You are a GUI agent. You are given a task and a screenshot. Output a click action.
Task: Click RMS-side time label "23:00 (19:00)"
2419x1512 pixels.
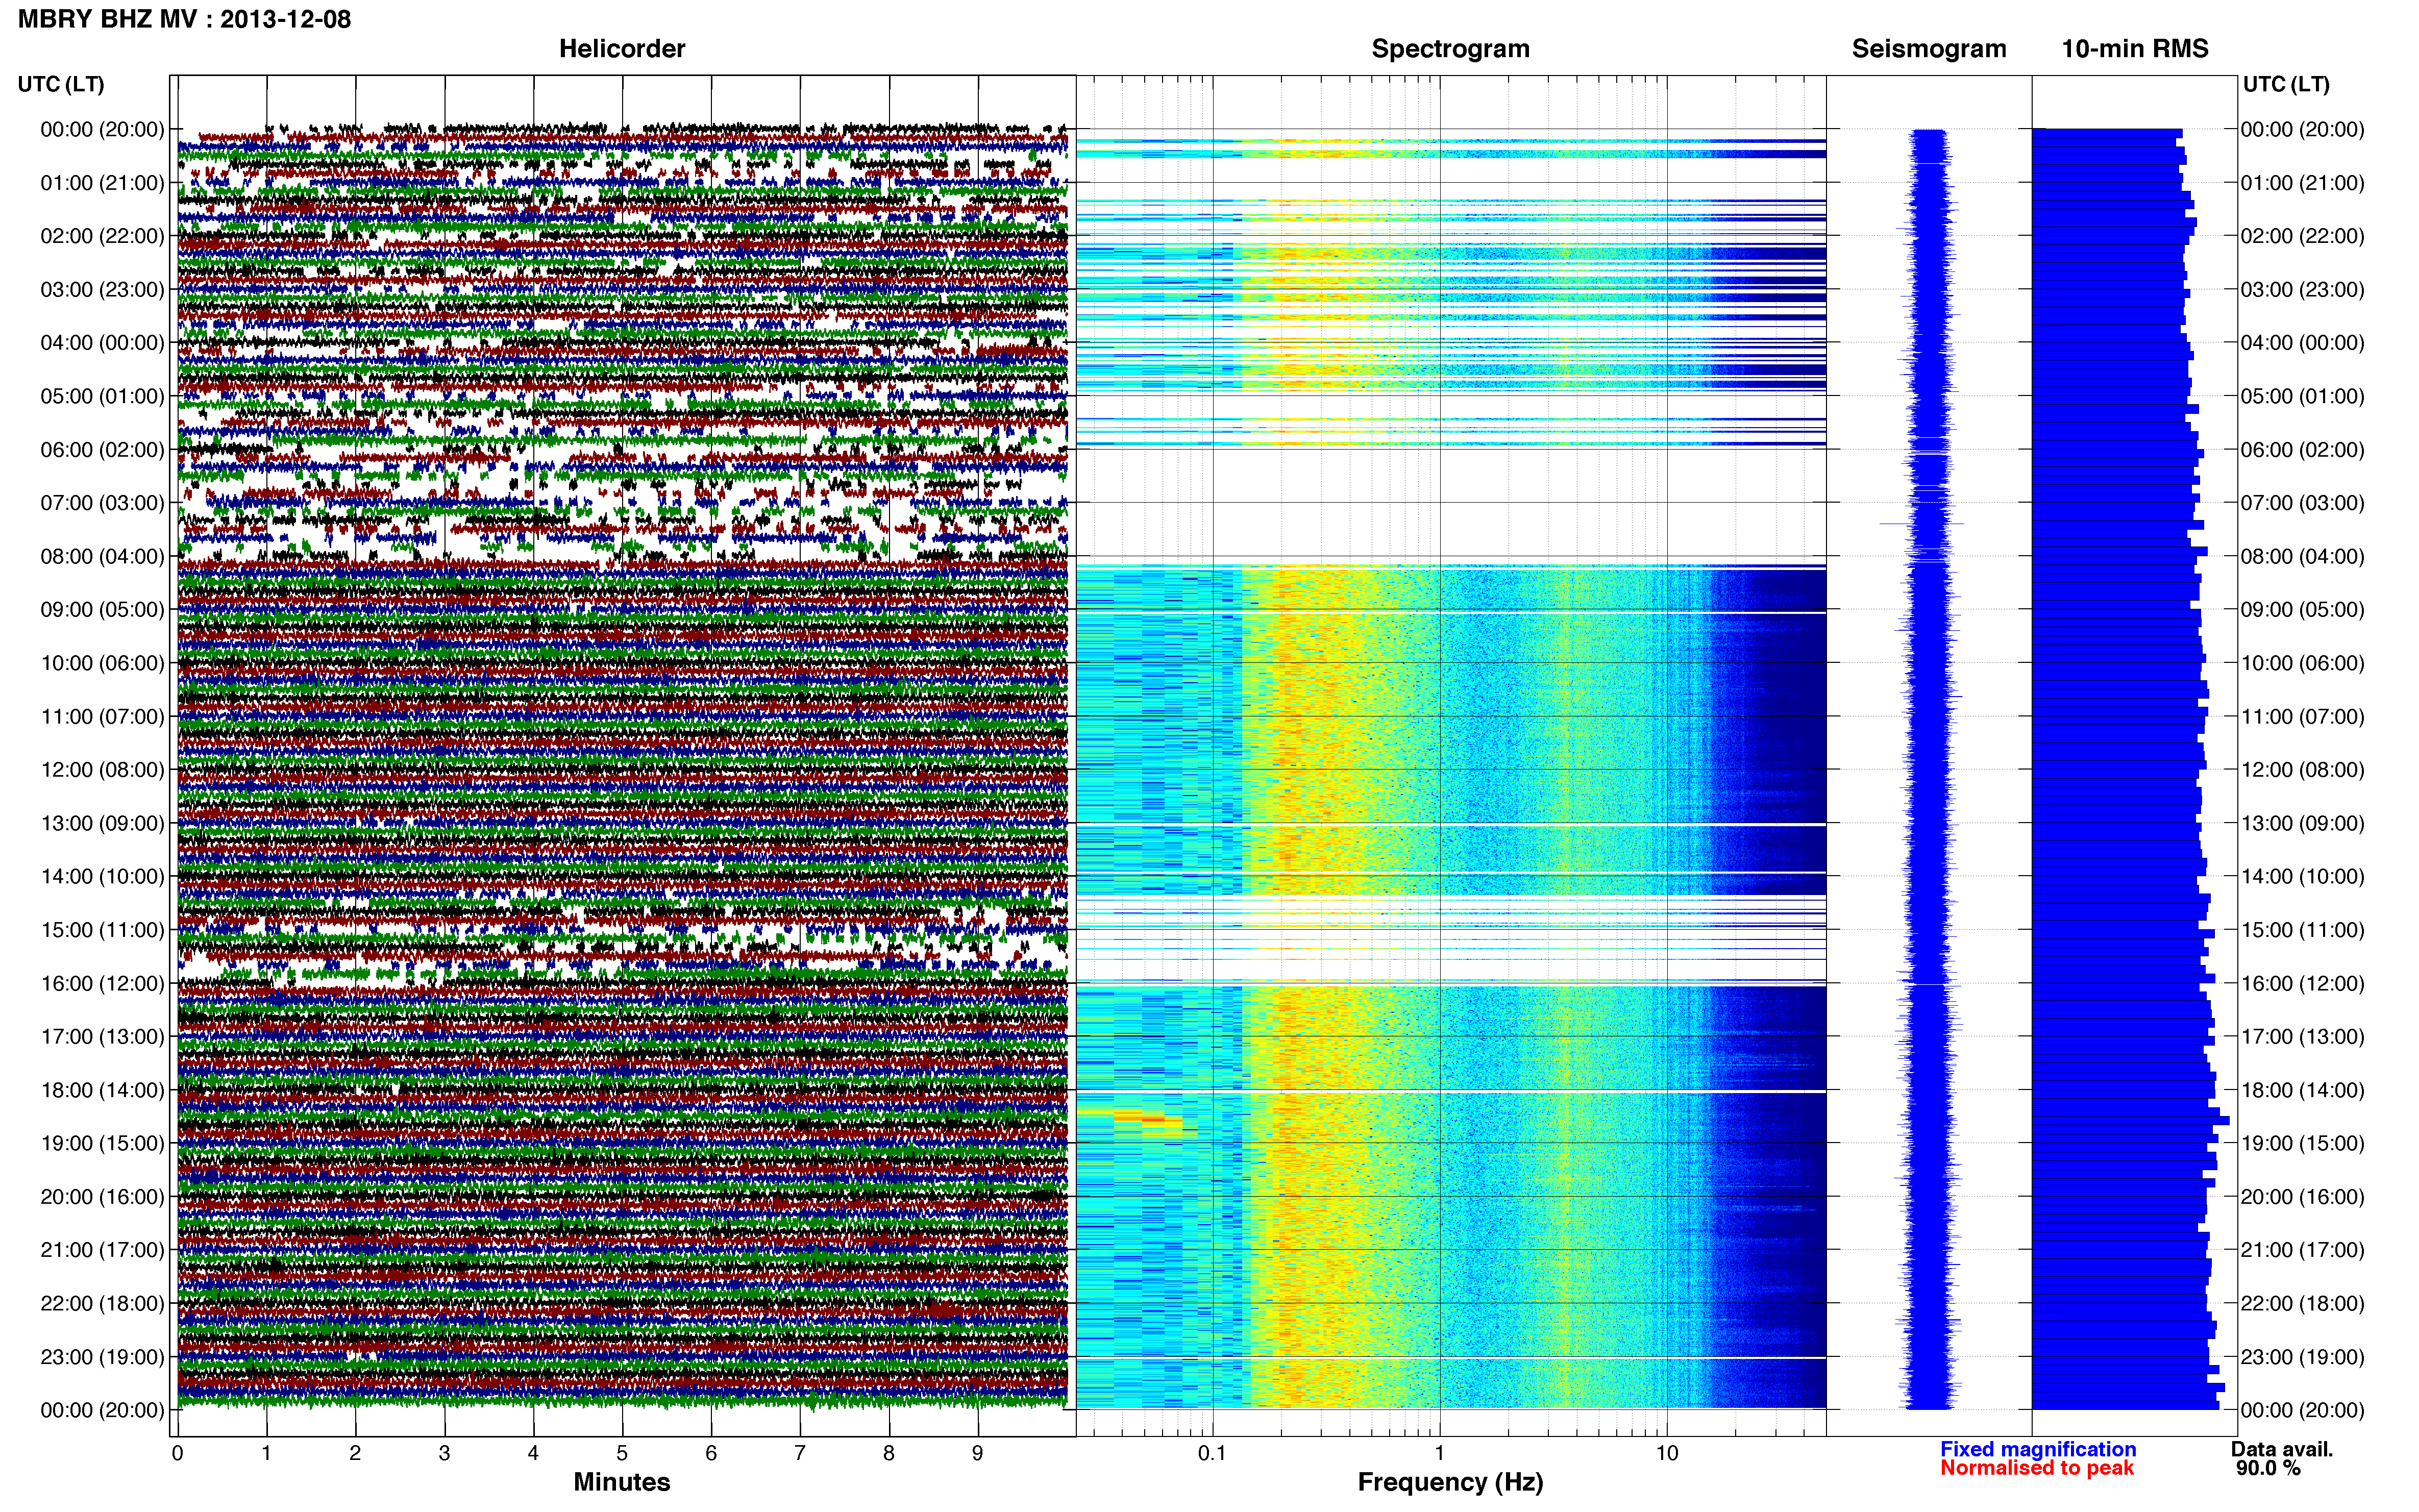pos(2302,1357)
